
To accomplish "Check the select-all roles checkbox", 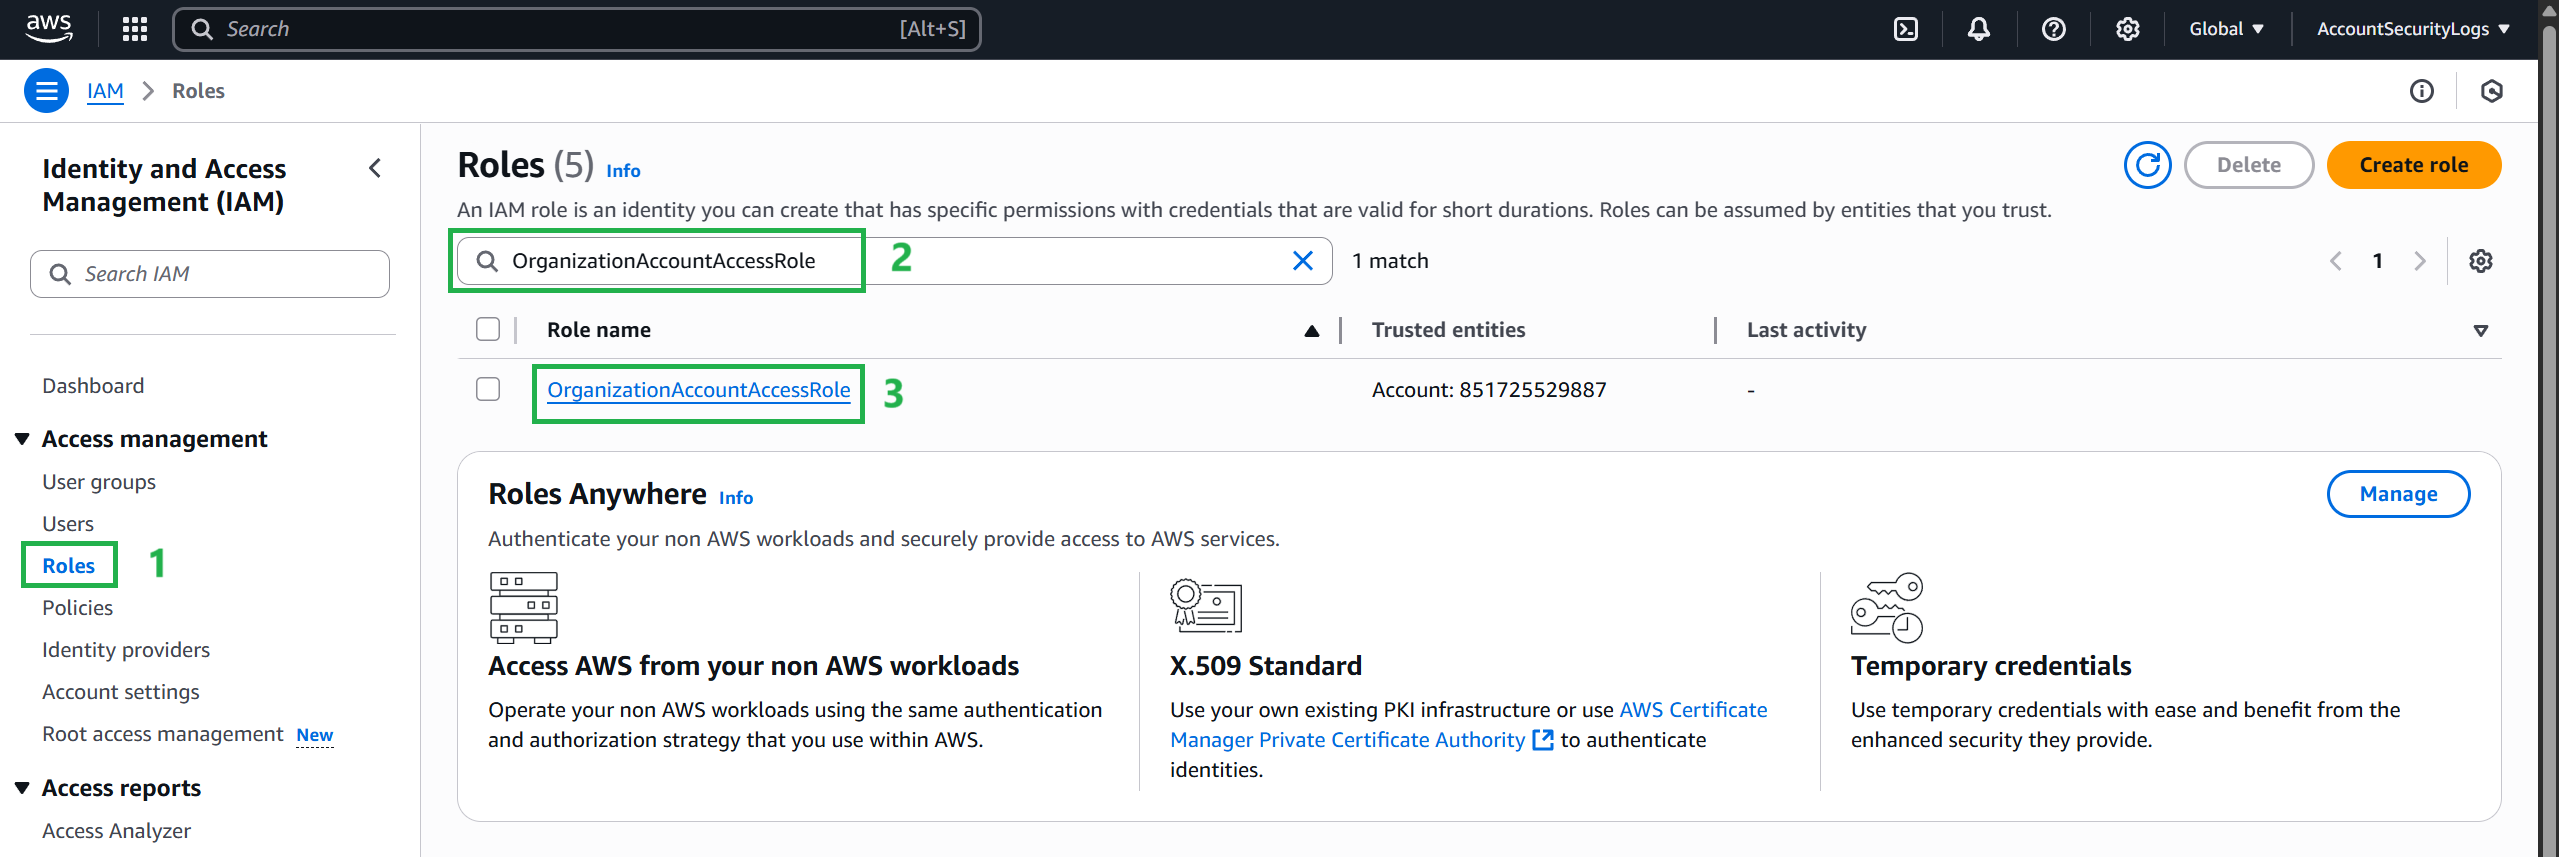I will tap(488, 329).
